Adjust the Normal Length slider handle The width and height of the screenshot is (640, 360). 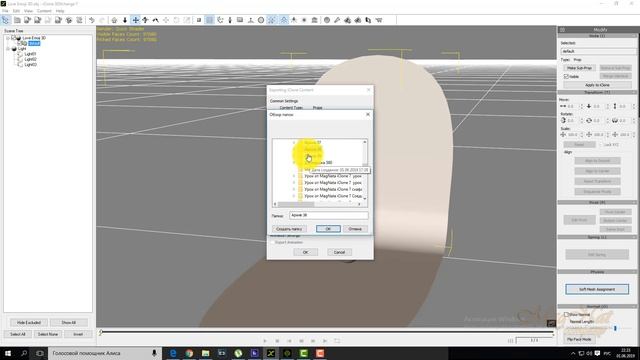(615, 328)
